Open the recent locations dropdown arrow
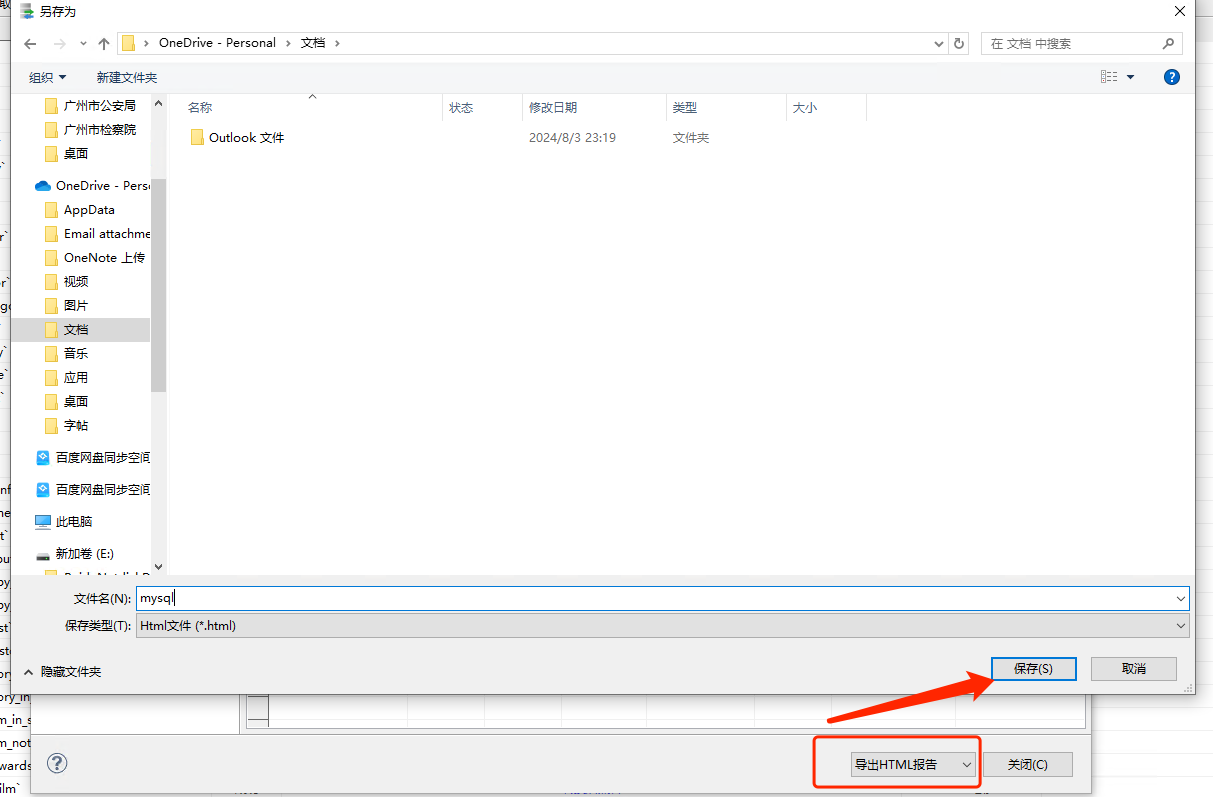 (x=84, y=44)
